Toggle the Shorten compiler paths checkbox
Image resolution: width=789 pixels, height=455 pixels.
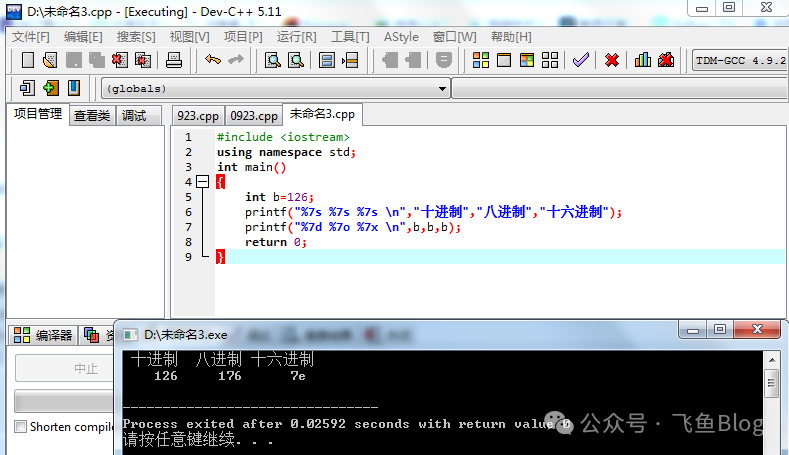(x=20, y=427)
